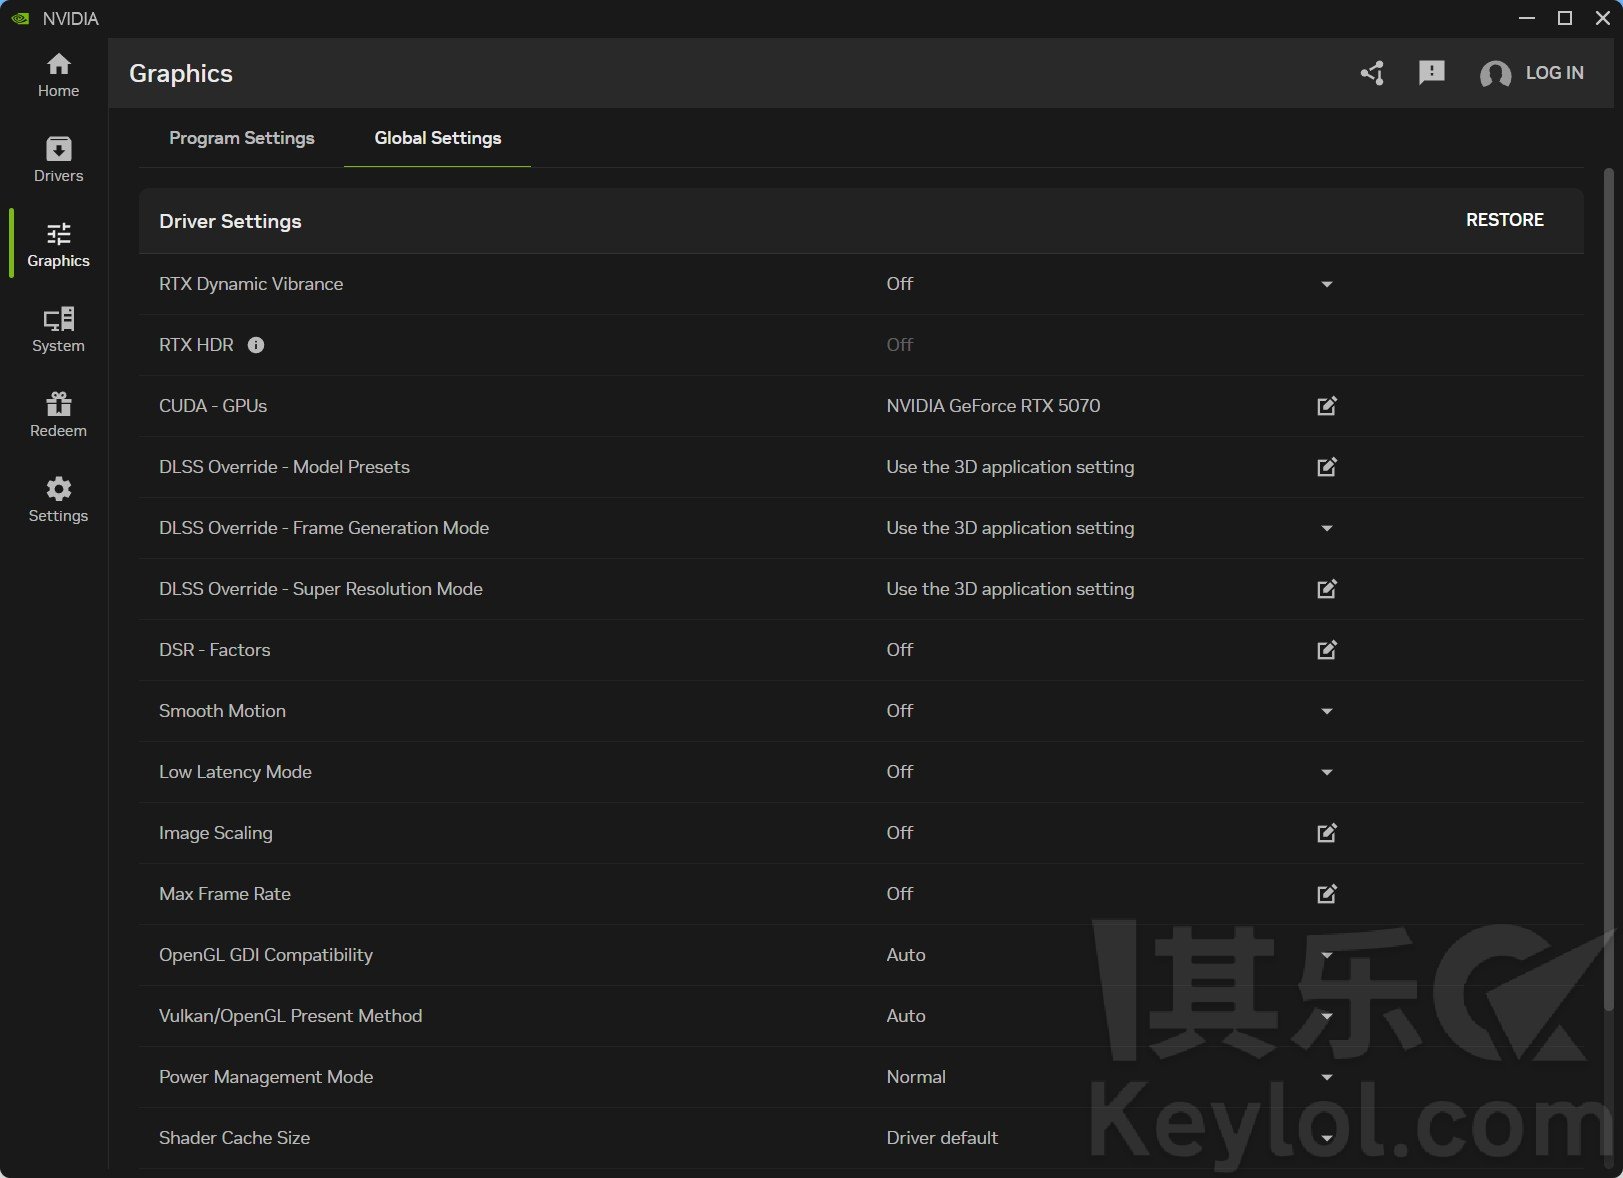Edit DLSS Super Resolution Mode setting

[x=1327, y=589]
